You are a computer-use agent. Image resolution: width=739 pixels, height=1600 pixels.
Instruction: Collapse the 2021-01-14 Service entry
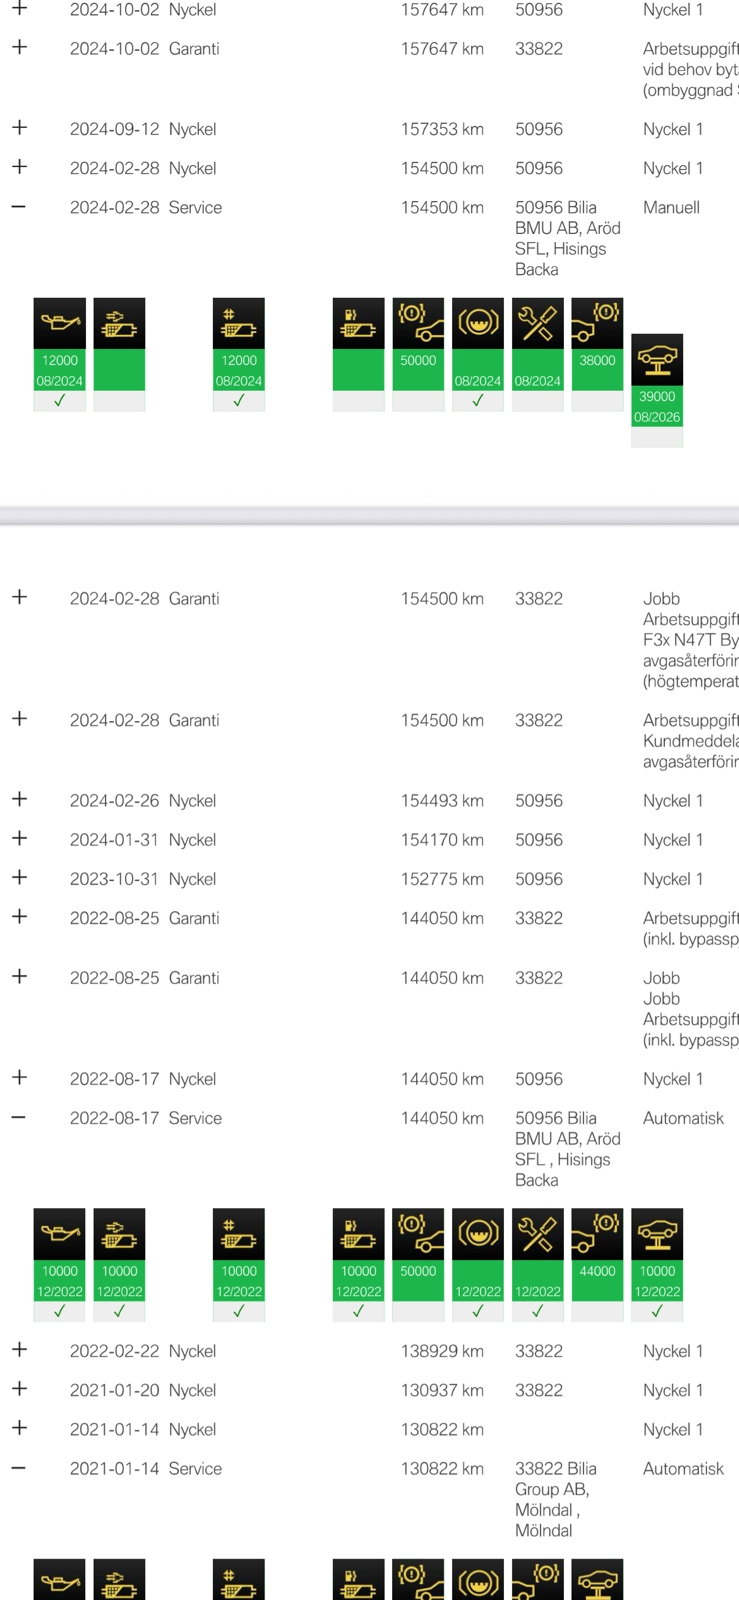point(19,1468)
